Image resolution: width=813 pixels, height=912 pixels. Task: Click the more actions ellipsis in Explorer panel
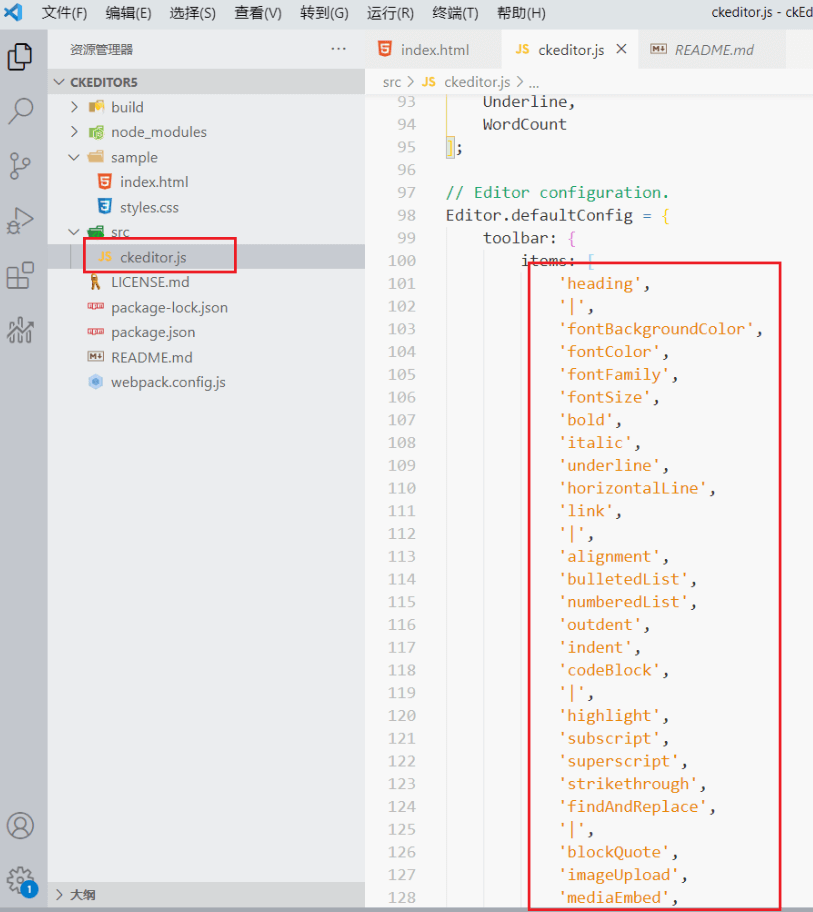click(337, 48)
